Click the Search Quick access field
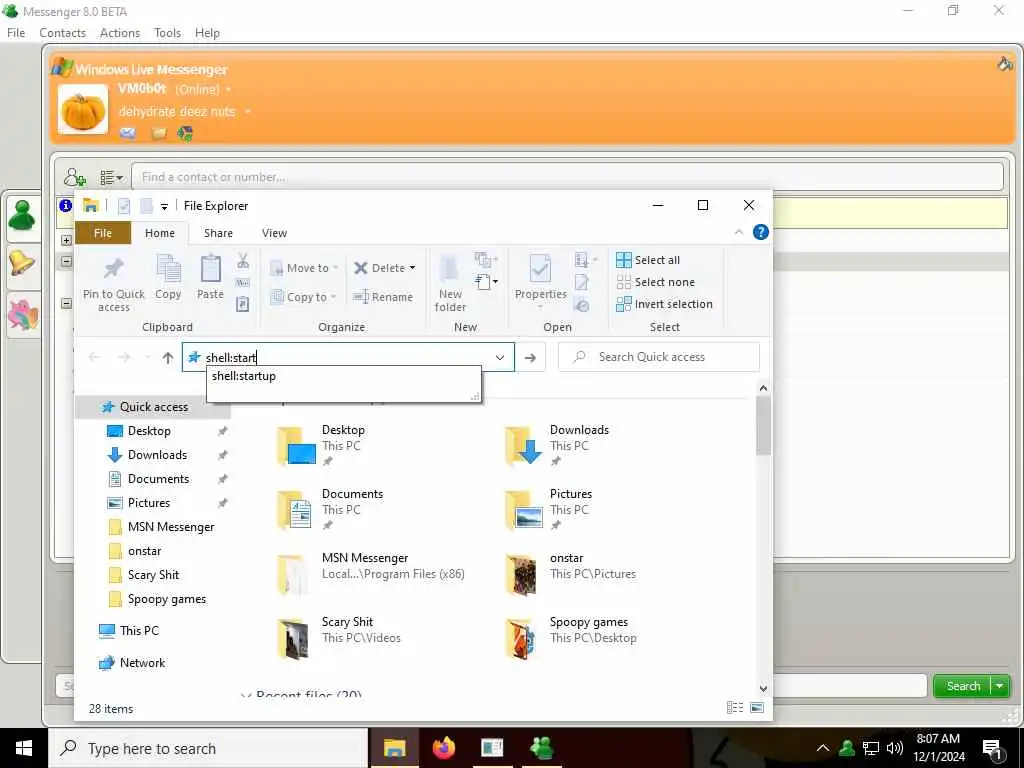 click(659, 357)
